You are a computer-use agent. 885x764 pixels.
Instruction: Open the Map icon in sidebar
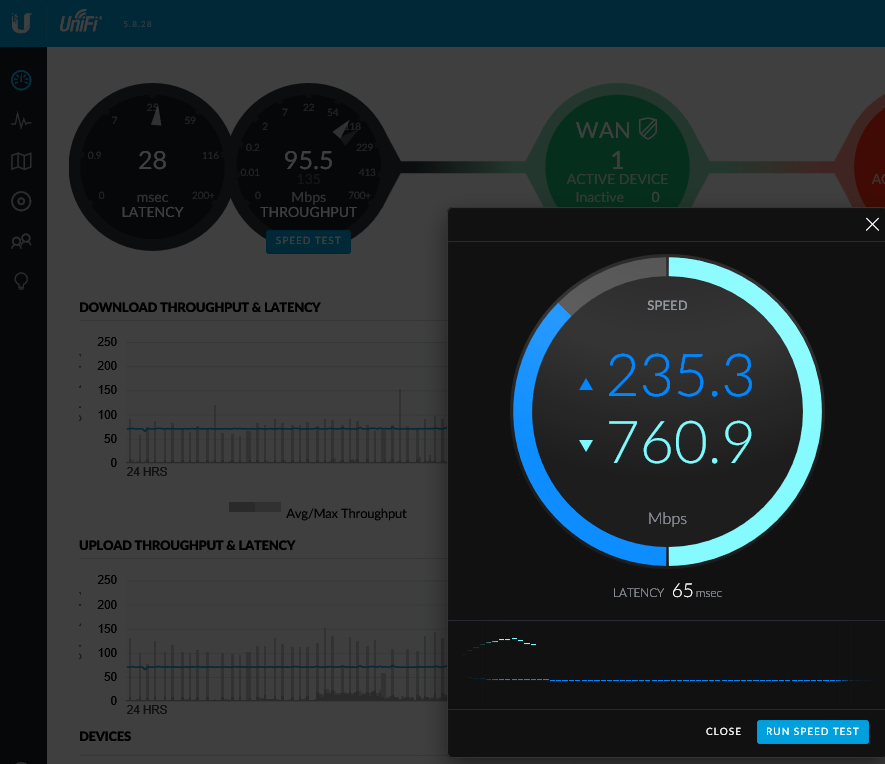(21, 161)
